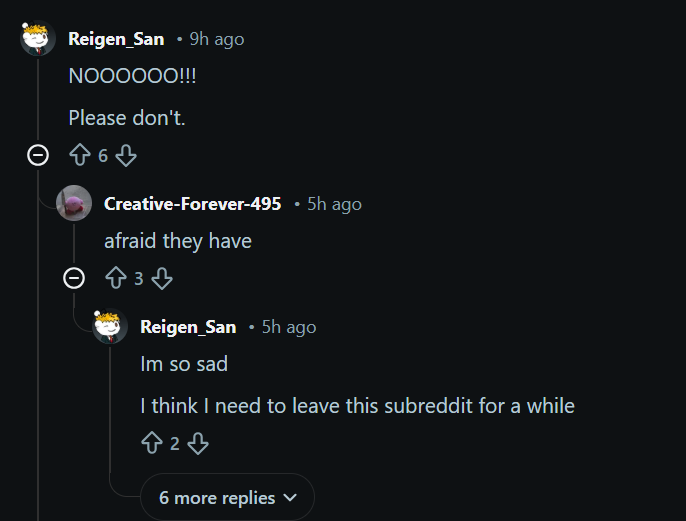
Task: Open Reigen_San username on nested reply
Action: (188, 327)
